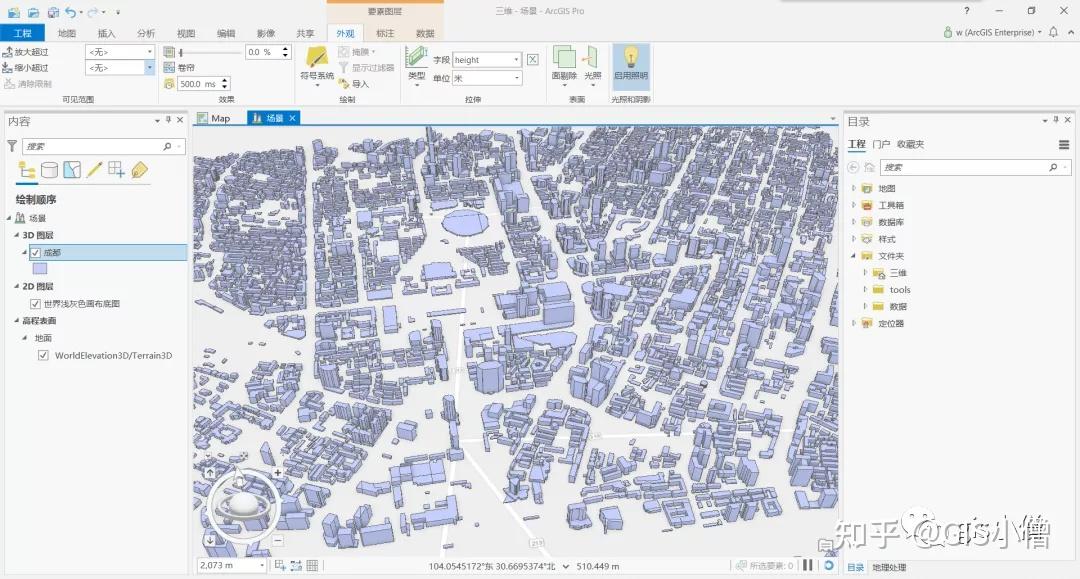This screenshot has width=1080, height=579.
Task: Uncheck WorldElevation3D/Terrain3D elevation source
Action: click(43, 355)
